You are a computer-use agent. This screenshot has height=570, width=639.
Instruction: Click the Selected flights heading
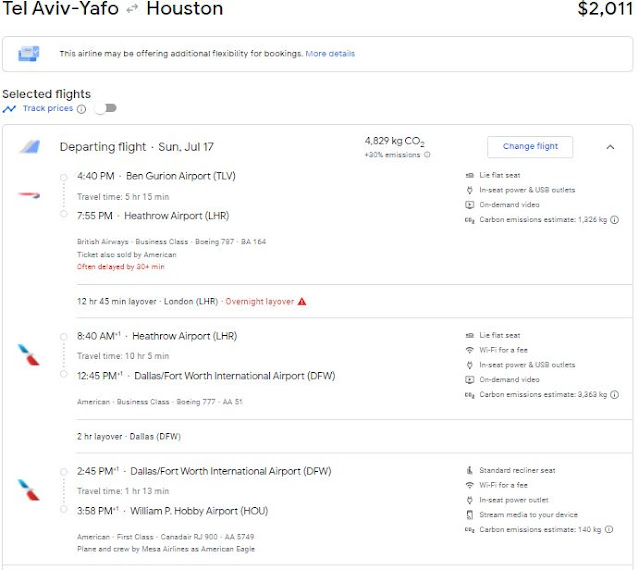tap(46, 94)
